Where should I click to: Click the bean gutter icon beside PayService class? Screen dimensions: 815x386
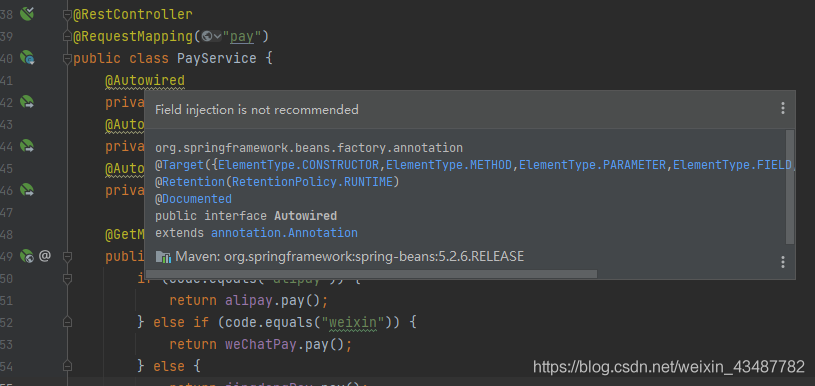(27, 58)
